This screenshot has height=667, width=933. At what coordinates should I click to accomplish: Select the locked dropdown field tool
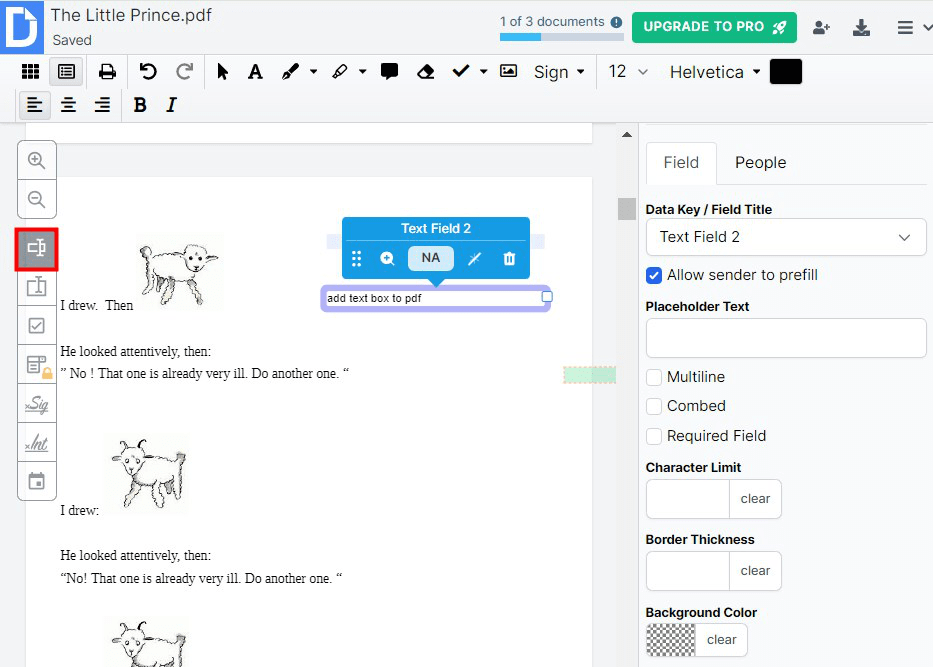[x=37, y=365]
